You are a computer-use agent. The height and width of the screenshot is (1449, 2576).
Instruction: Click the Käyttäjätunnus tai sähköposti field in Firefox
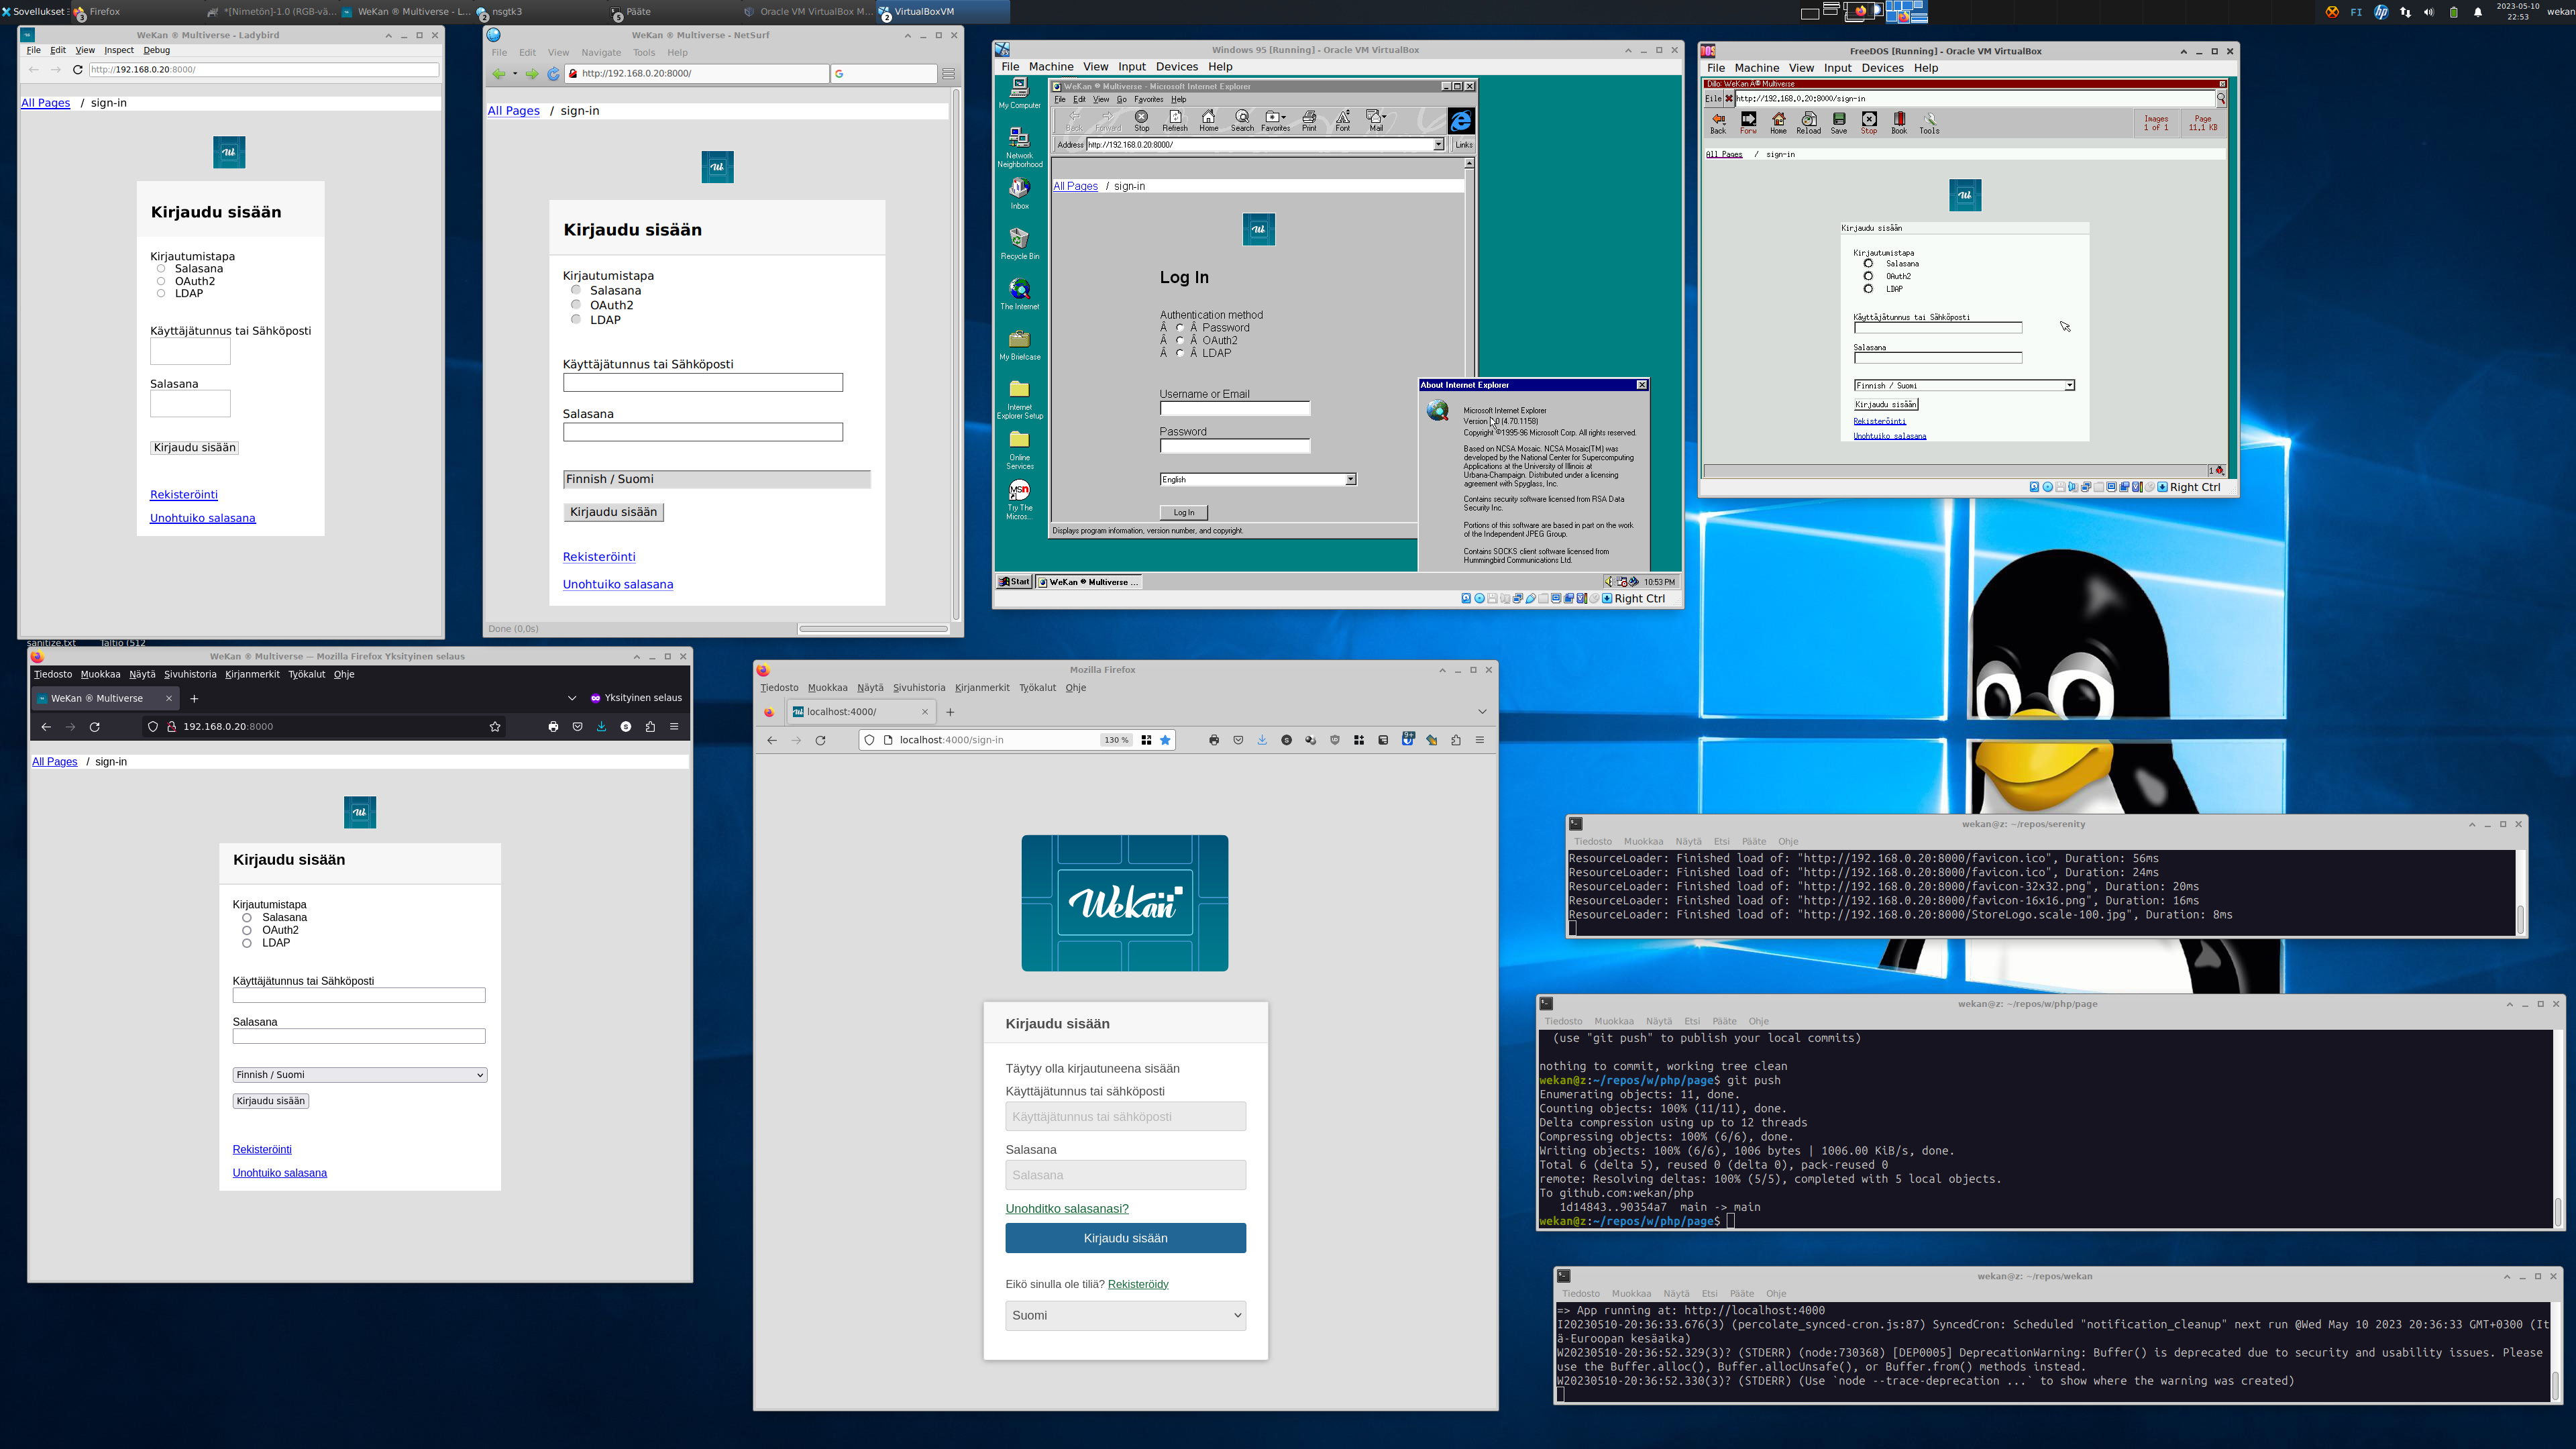(x=1125, y=1117)
